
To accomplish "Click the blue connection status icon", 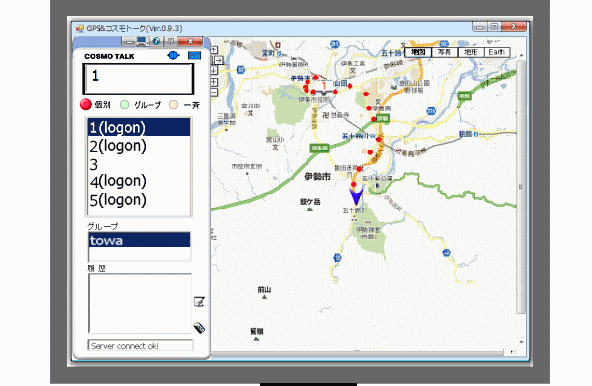I will point(173,56).
